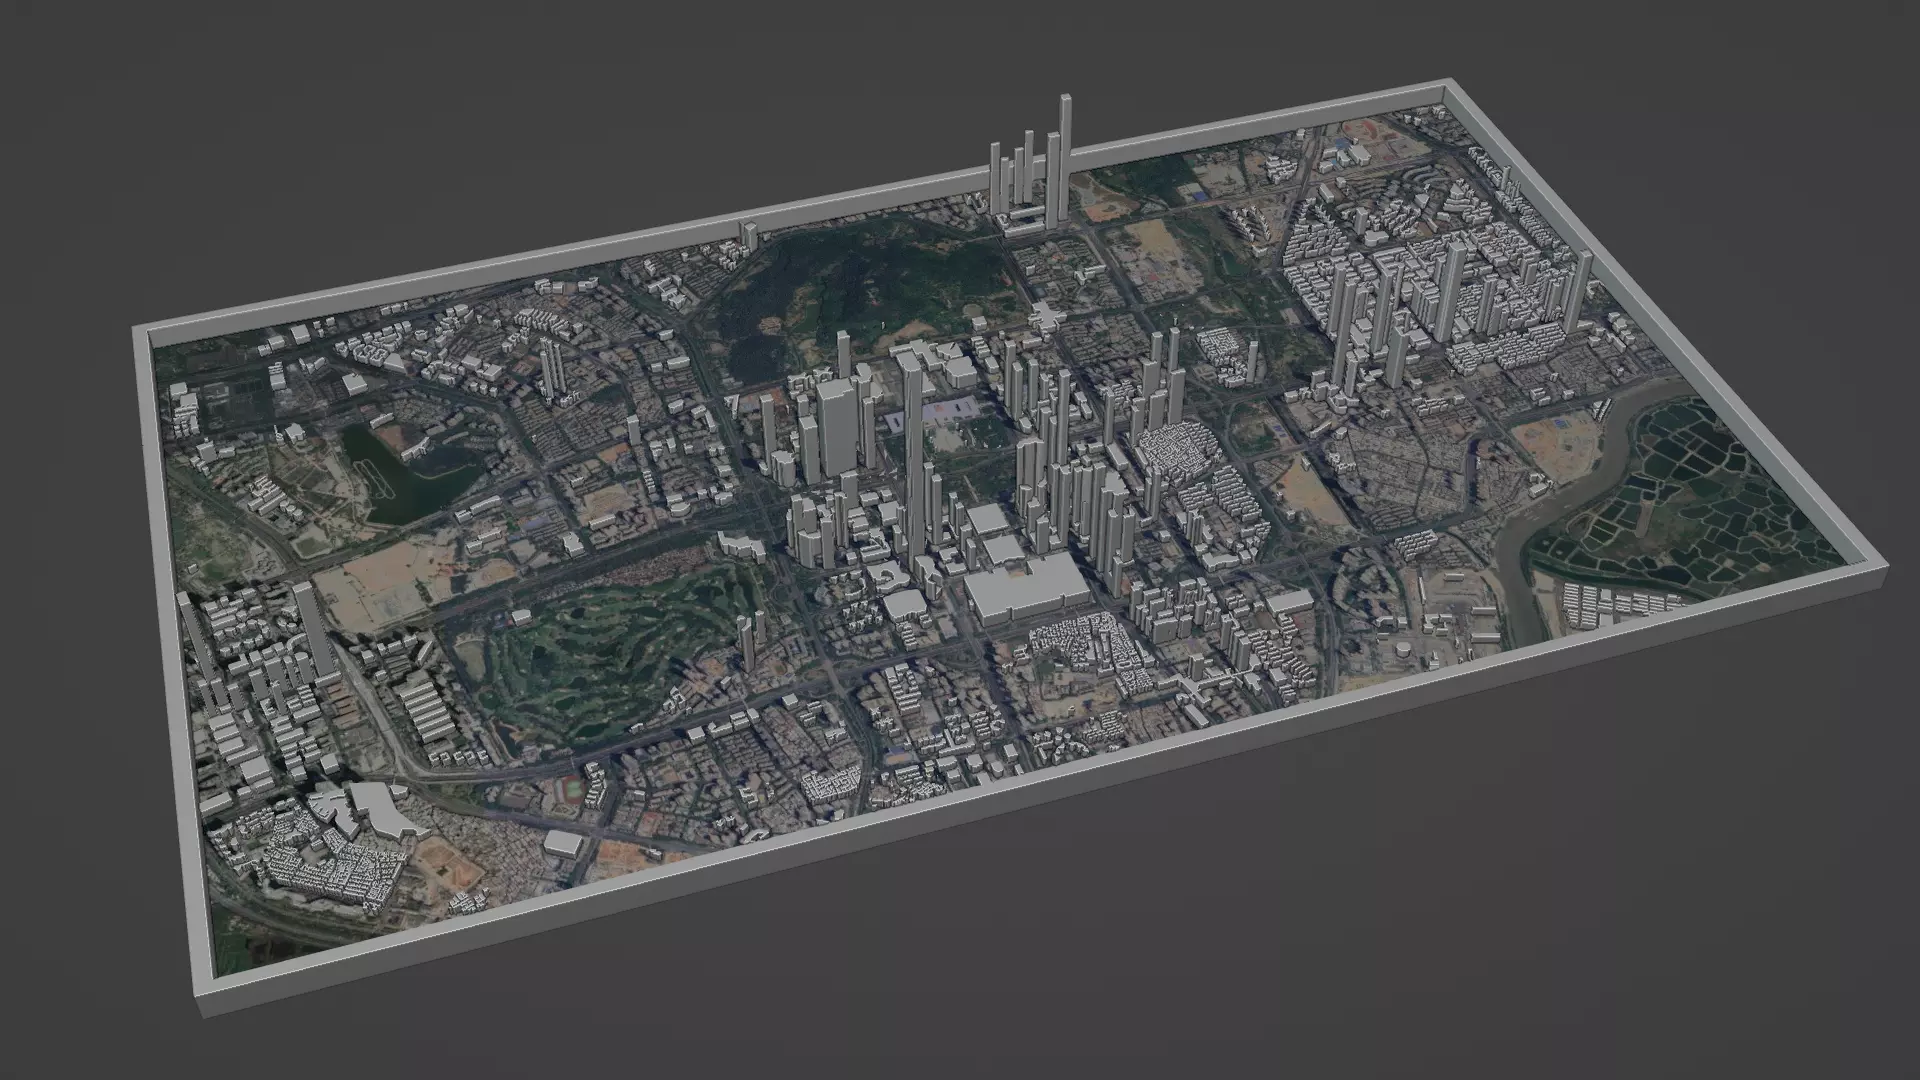Select the grid of fish ponds wetlands
The image size is (1920, 1080).
[x=1690, y=500]
